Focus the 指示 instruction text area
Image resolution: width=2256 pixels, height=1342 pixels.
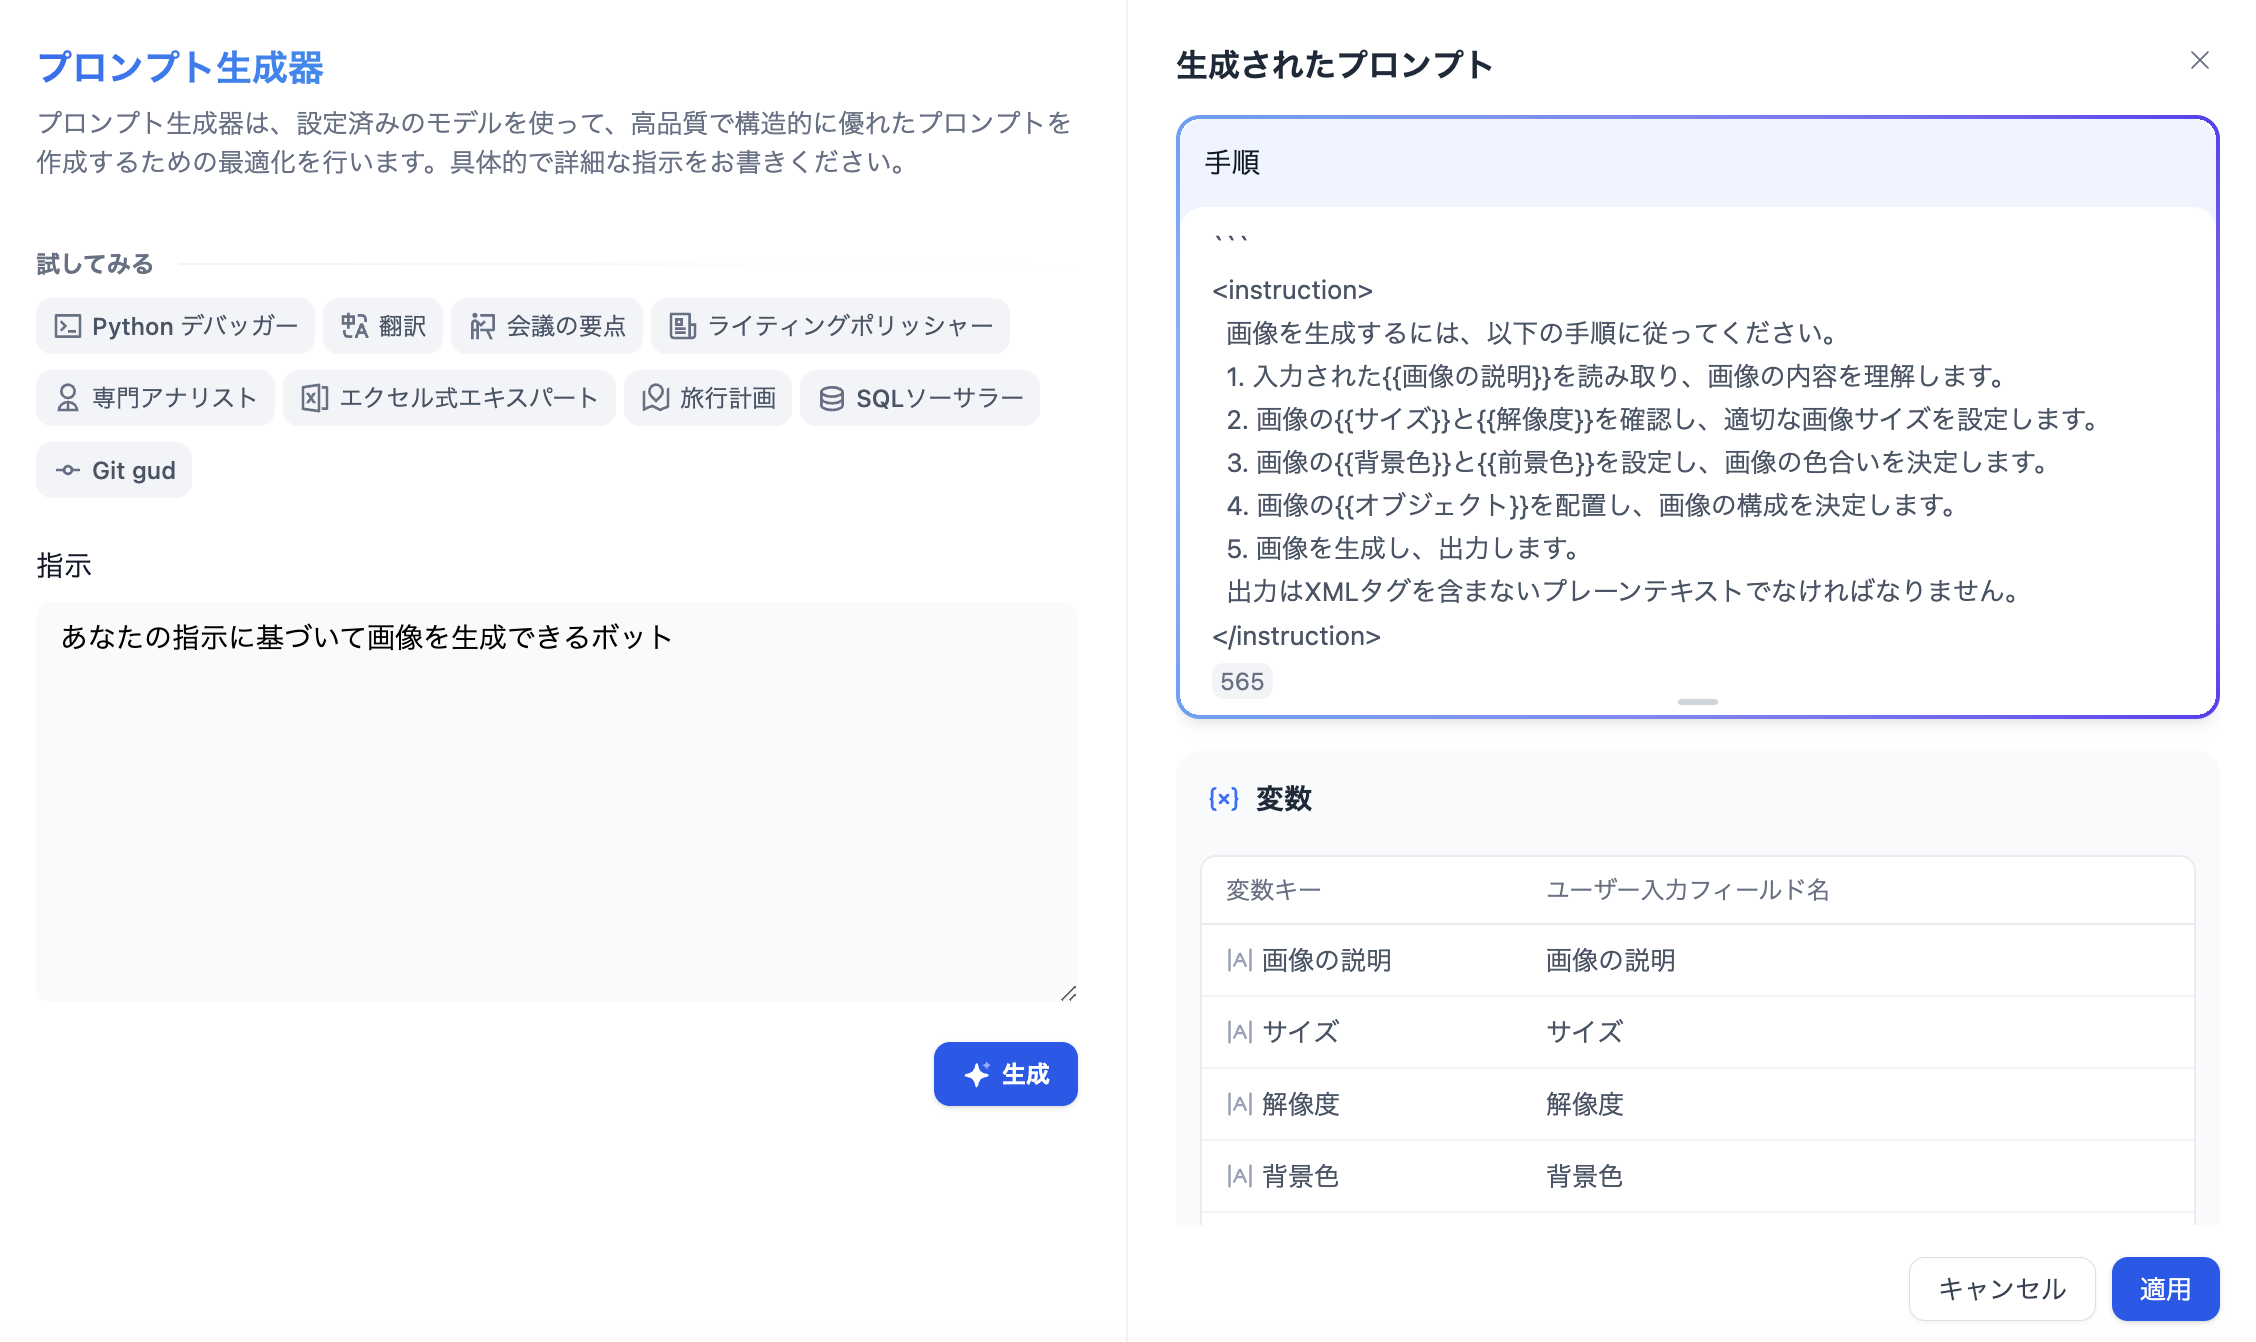pyautogui.click(x=557, y=801)
